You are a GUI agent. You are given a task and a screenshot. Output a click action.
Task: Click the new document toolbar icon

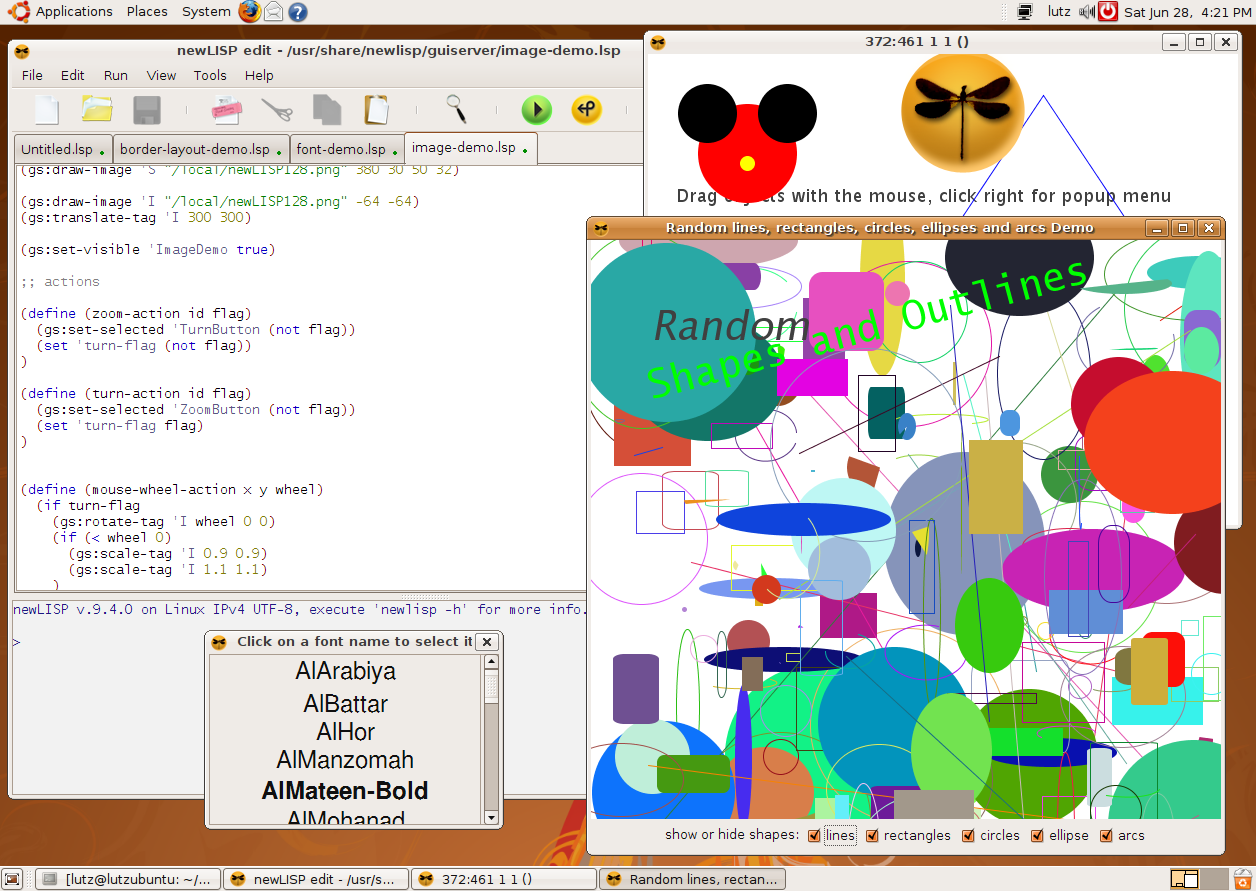[47, 109]
